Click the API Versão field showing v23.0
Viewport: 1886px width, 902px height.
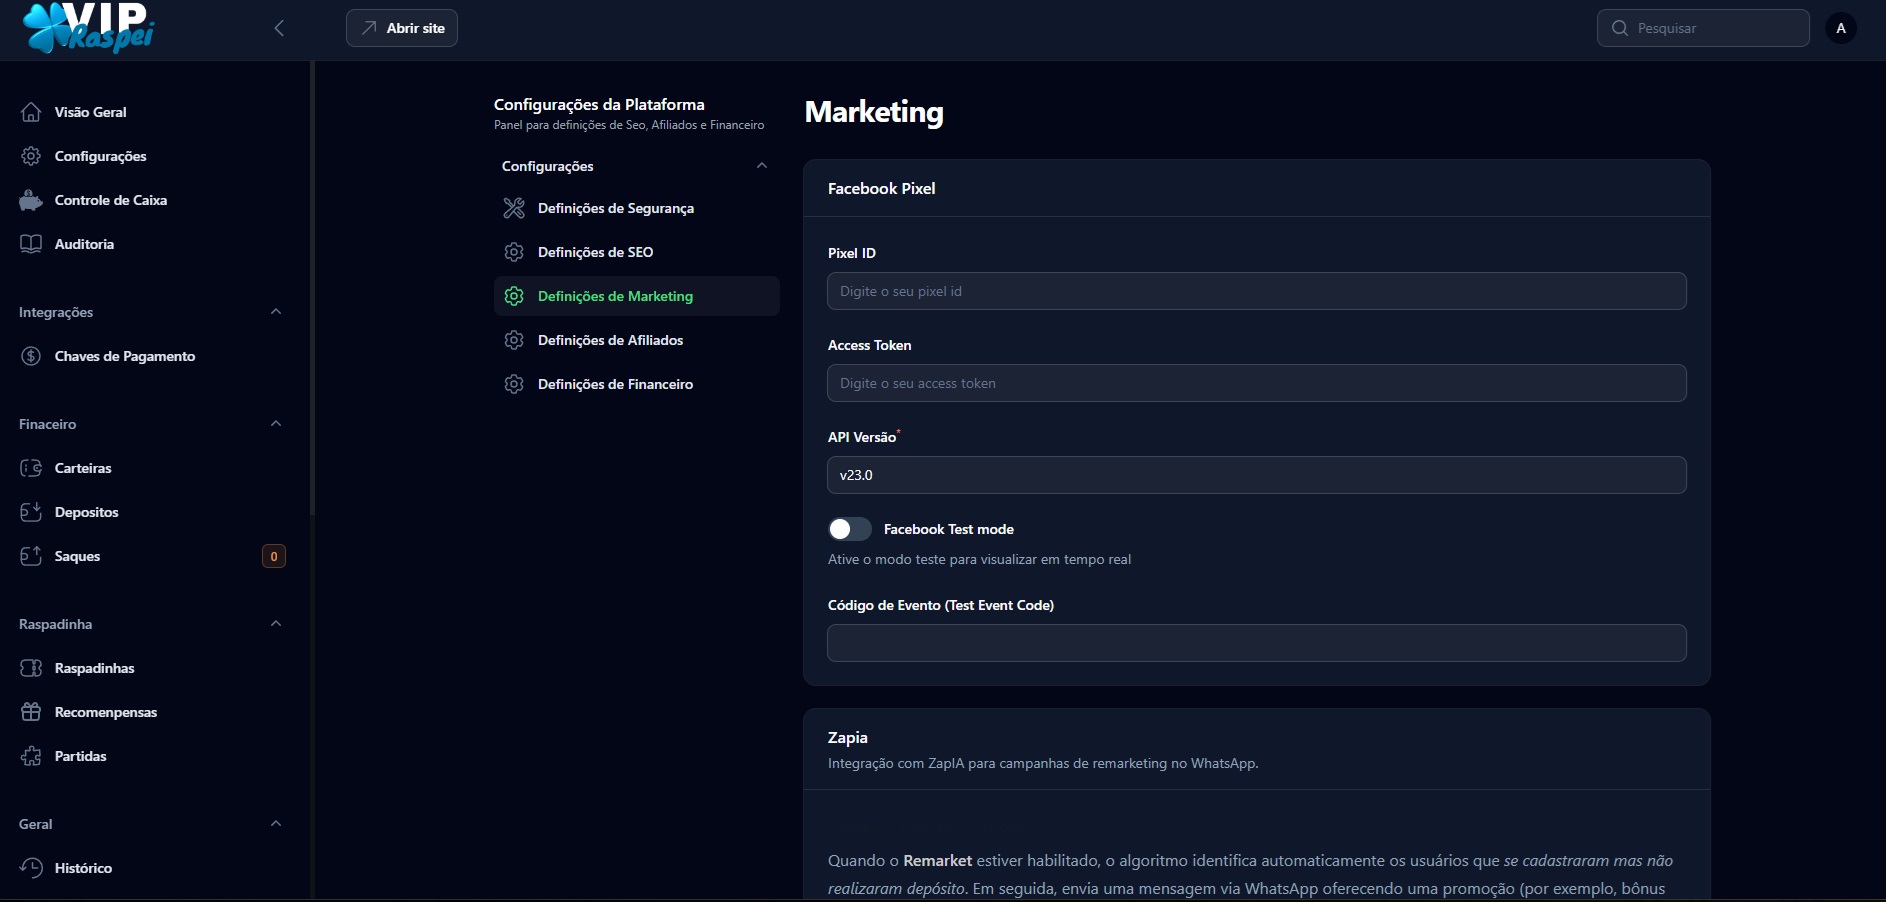1257,475
